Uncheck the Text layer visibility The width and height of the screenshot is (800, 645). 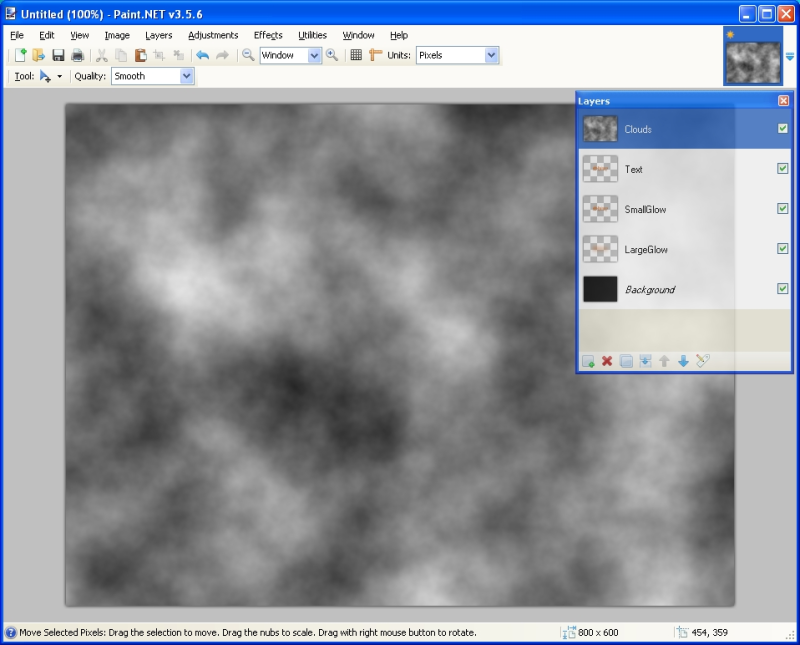[x=783, y=169]
